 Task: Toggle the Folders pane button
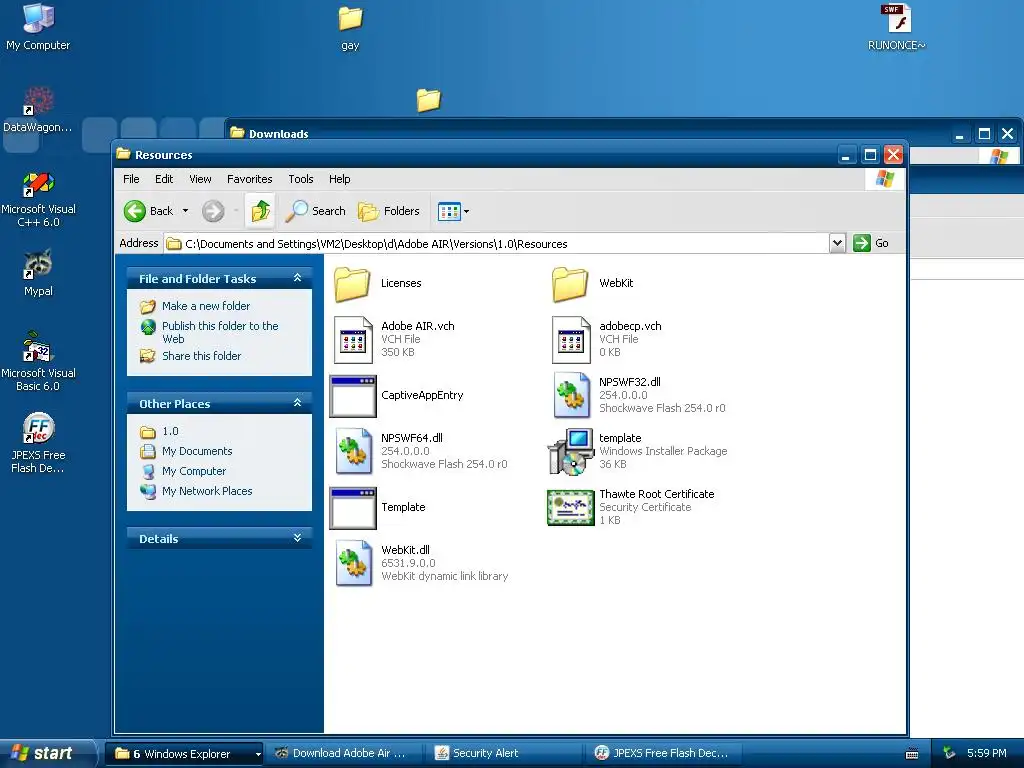pos(389,211)
